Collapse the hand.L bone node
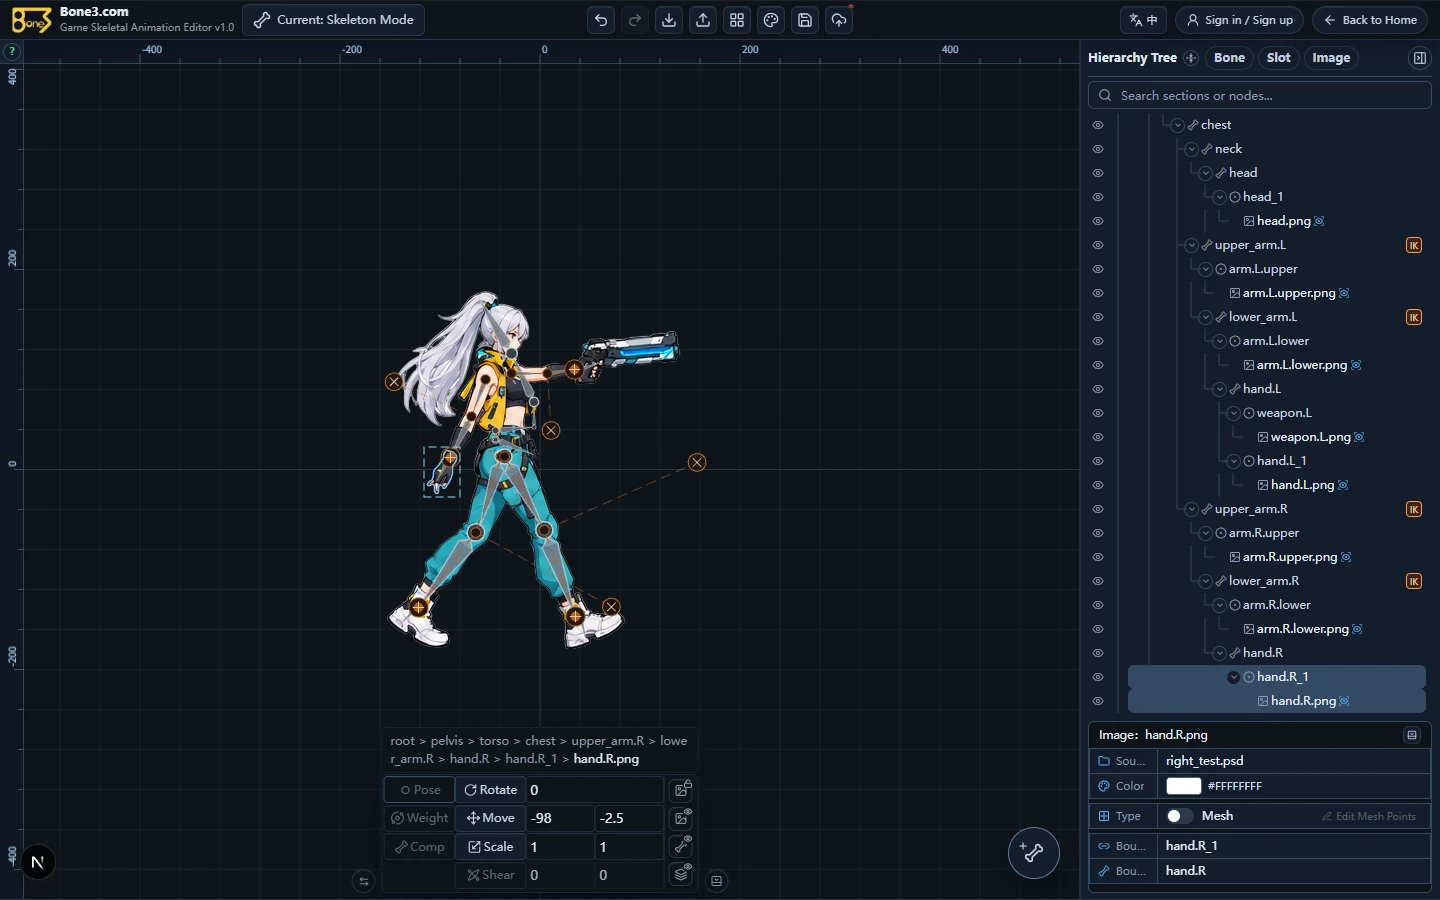Image resolution: width=1440 pixels, height=900 pixels. tap(1220, 389)
